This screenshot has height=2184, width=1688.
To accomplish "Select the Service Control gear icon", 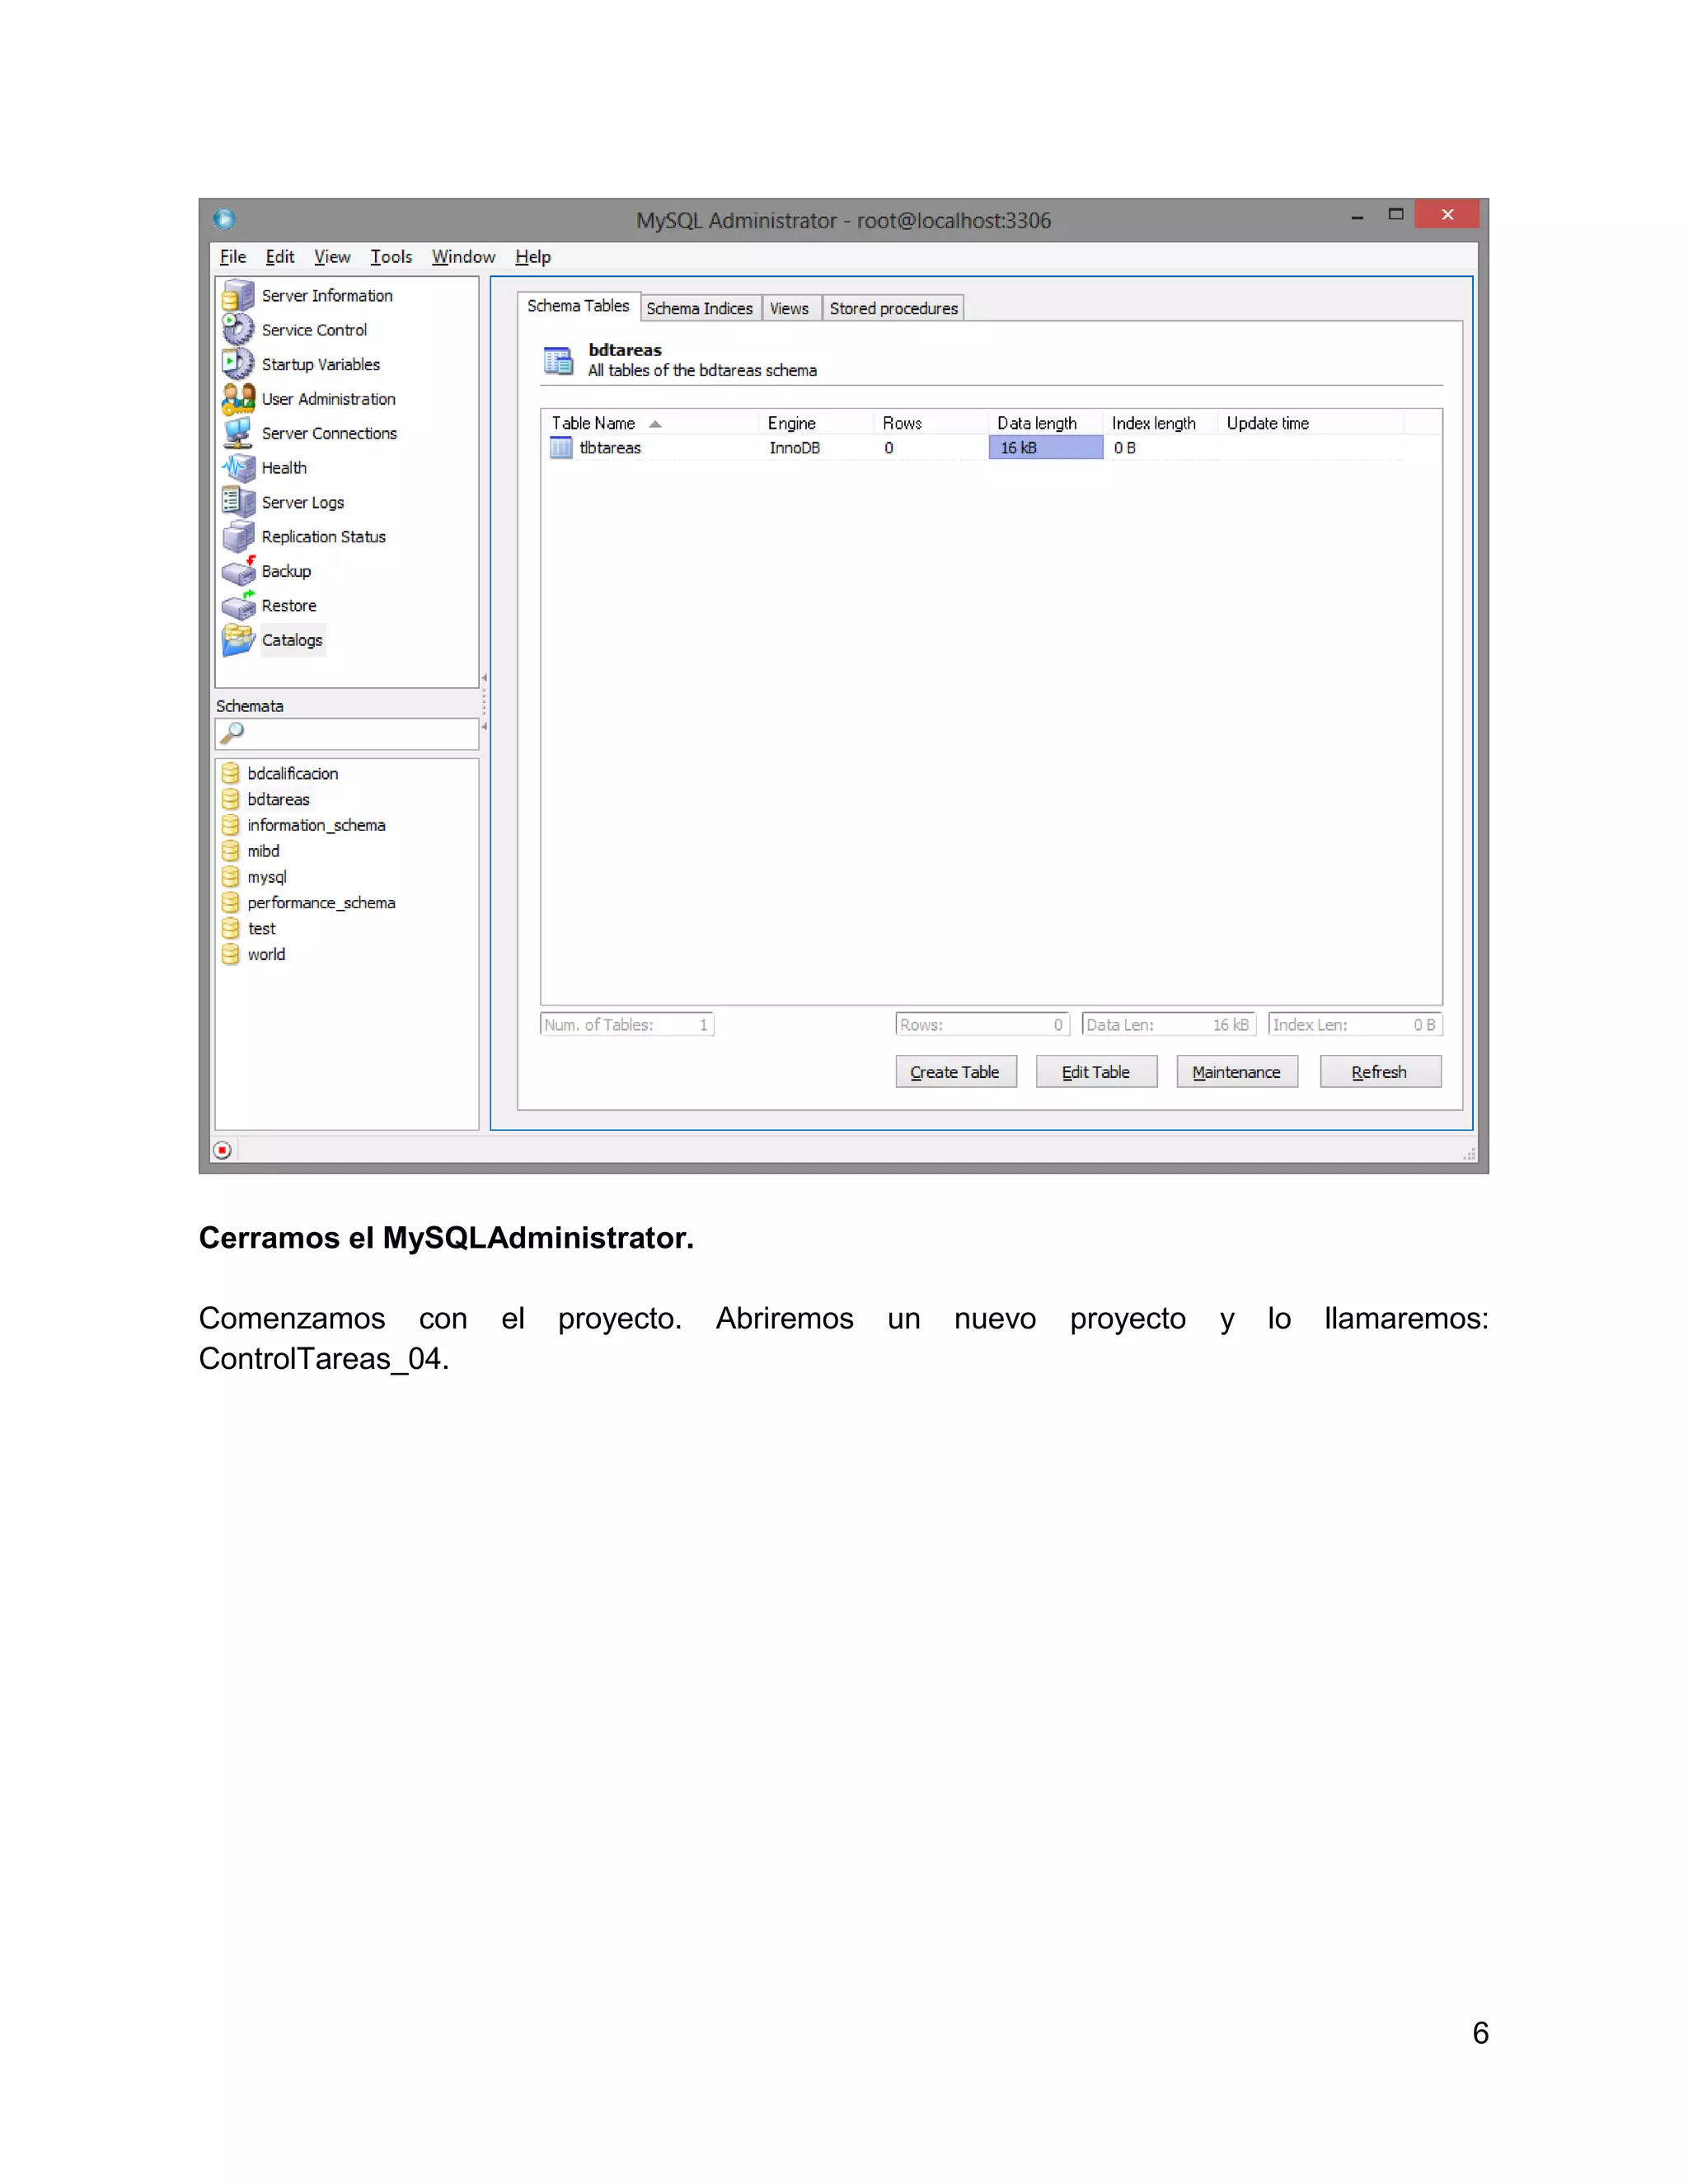I will click(238, 329).
